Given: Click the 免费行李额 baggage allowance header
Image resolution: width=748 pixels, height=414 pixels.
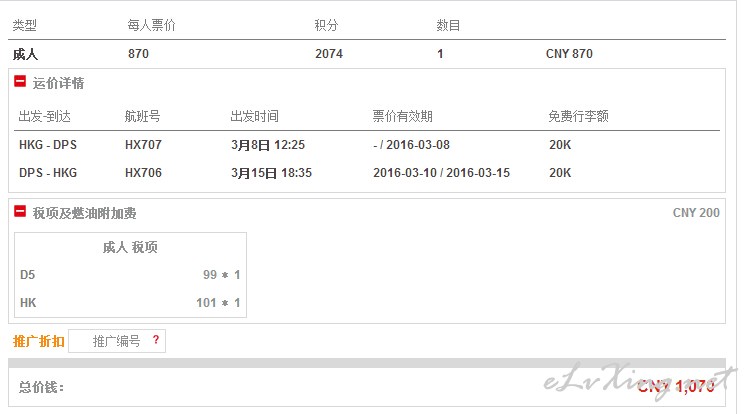Looking at the screenshot, I should click(x=578, y=116).
